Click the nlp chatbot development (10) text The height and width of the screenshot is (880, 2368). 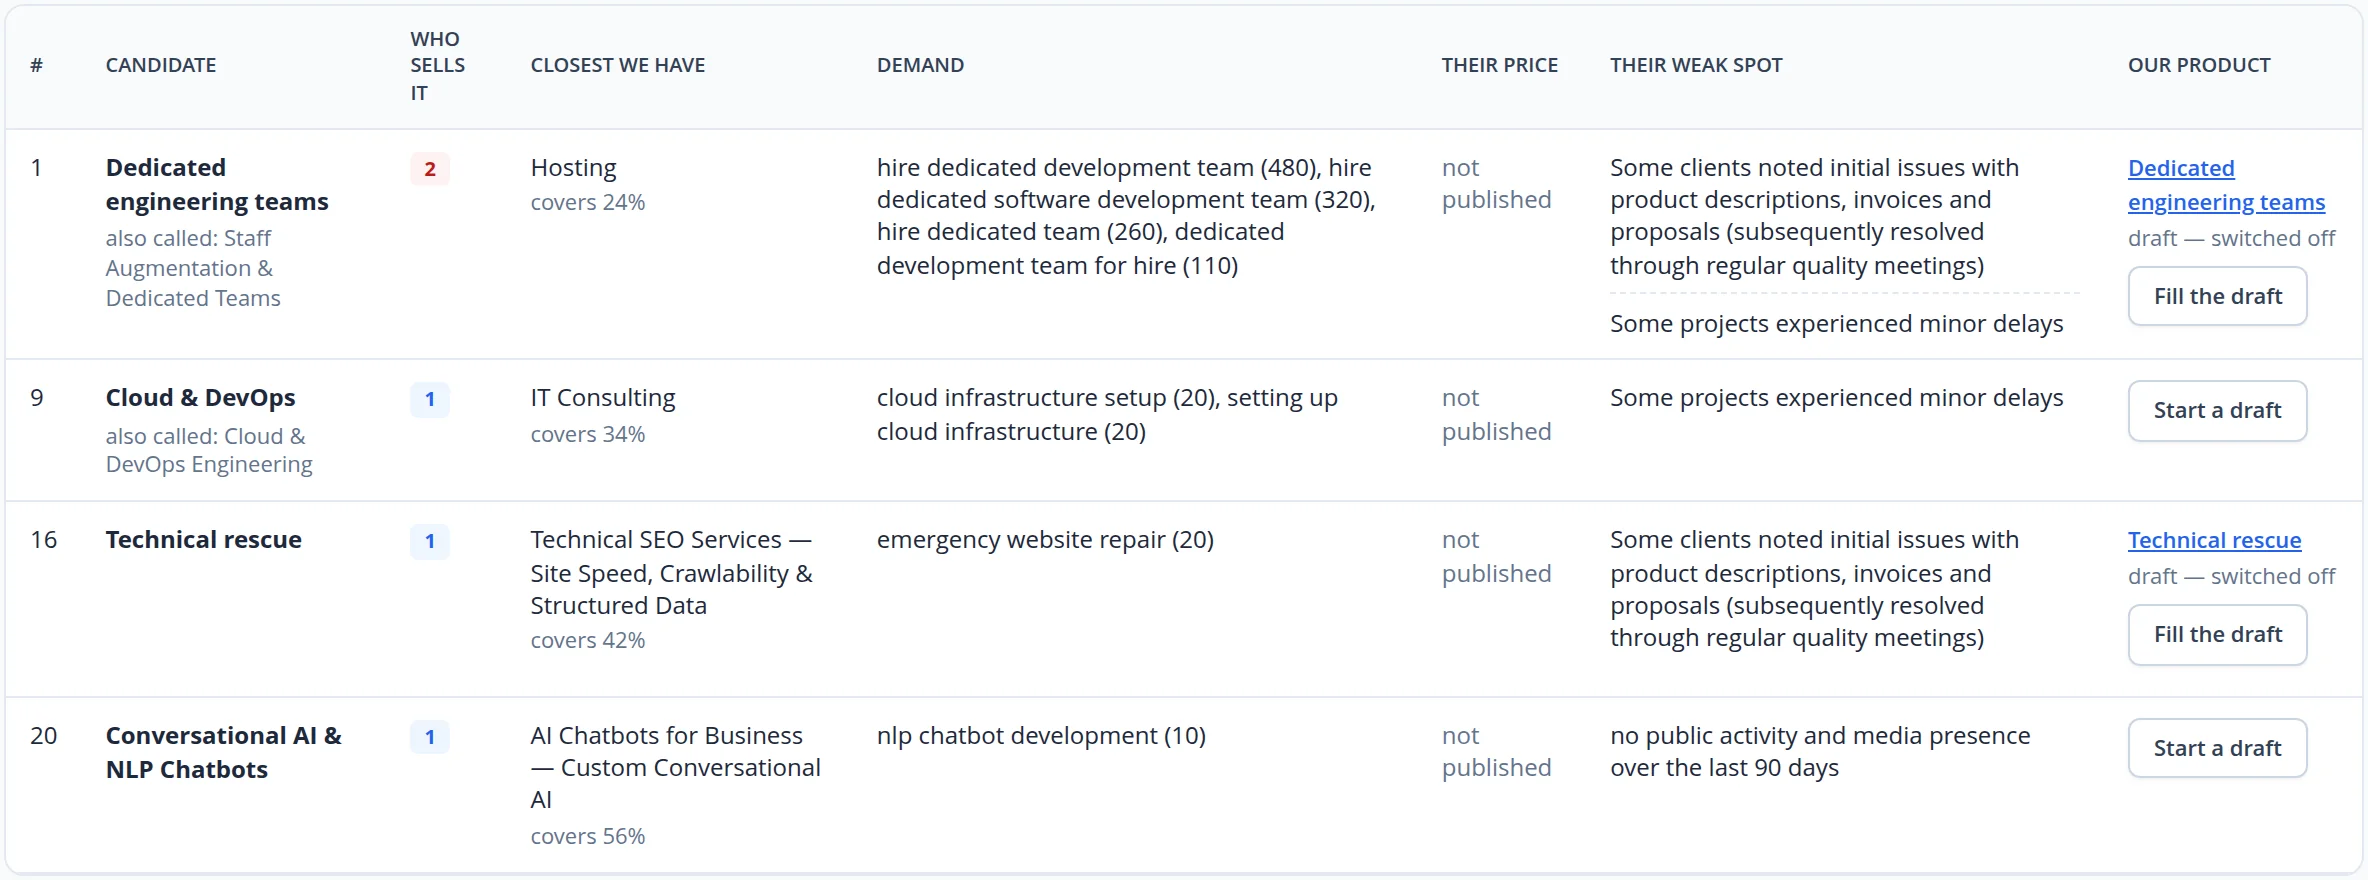[x=1041, y=735]
